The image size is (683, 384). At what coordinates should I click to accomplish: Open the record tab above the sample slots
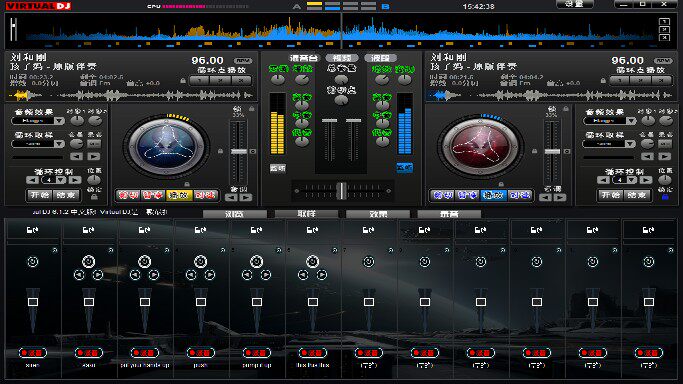[x=449, y=214]
